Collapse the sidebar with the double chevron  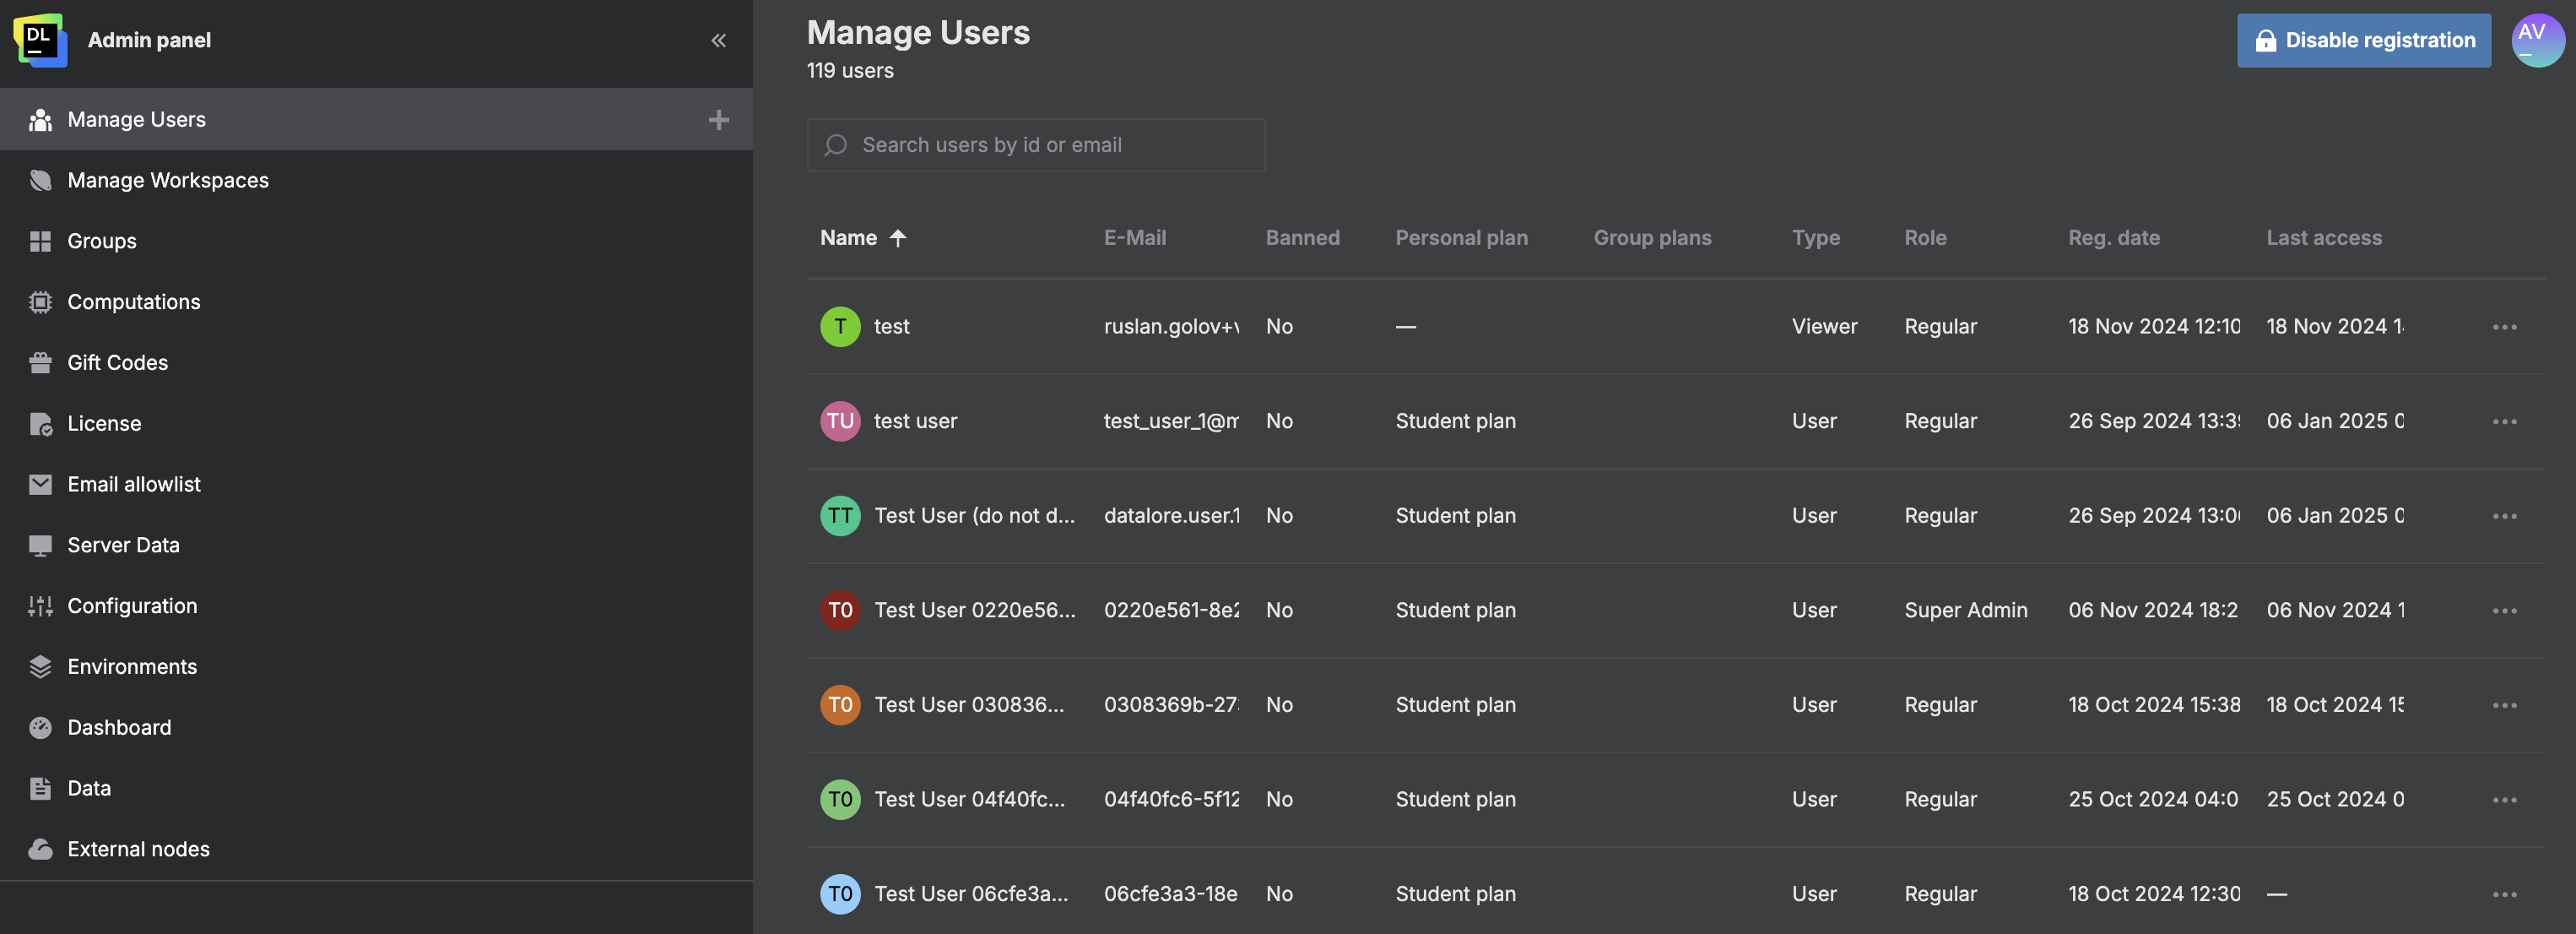[718, 40]
